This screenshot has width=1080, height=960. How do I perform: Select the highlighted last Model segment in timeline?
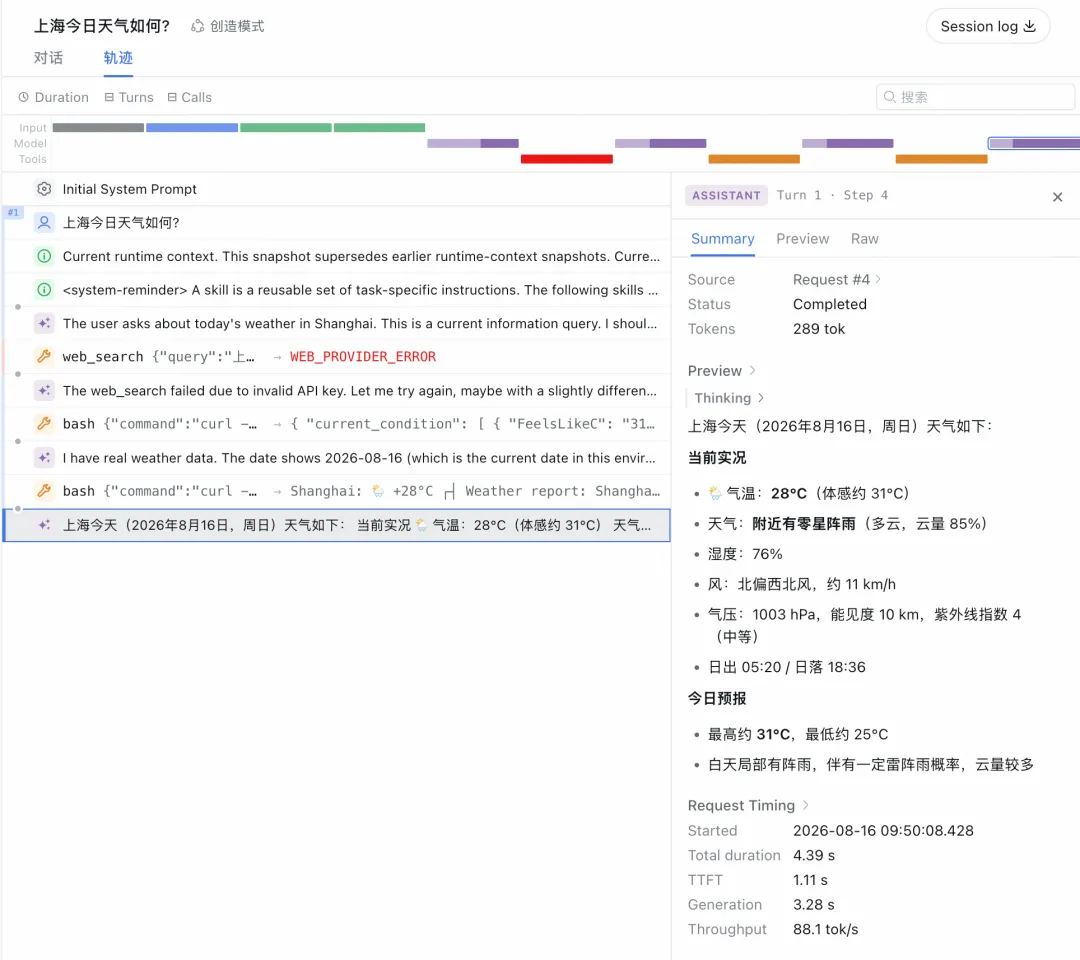[1034, 143]
